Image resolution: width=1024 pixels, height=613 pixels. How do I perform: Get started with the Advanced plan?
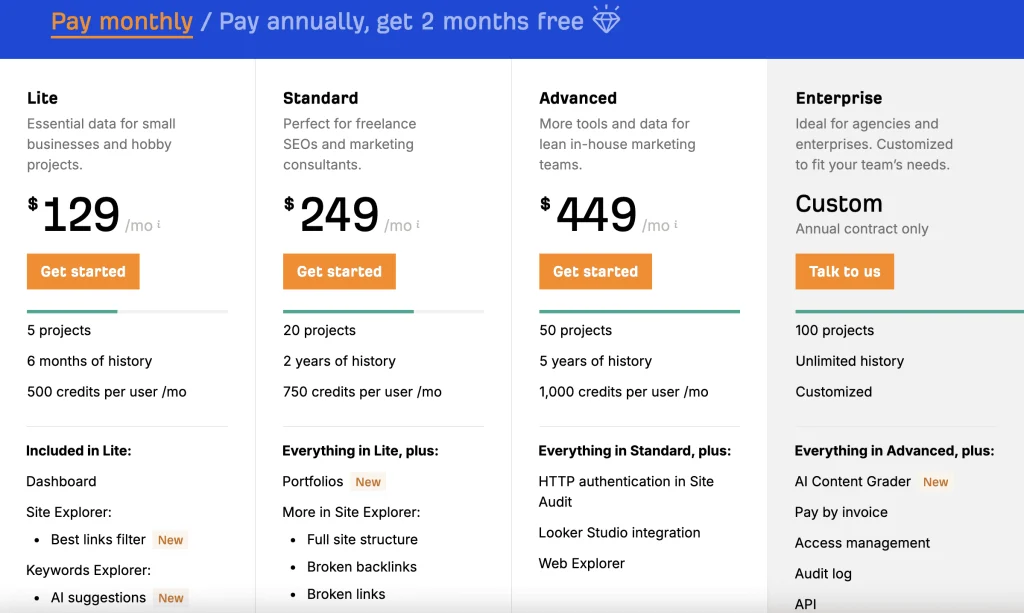click(x=595, y=271)
